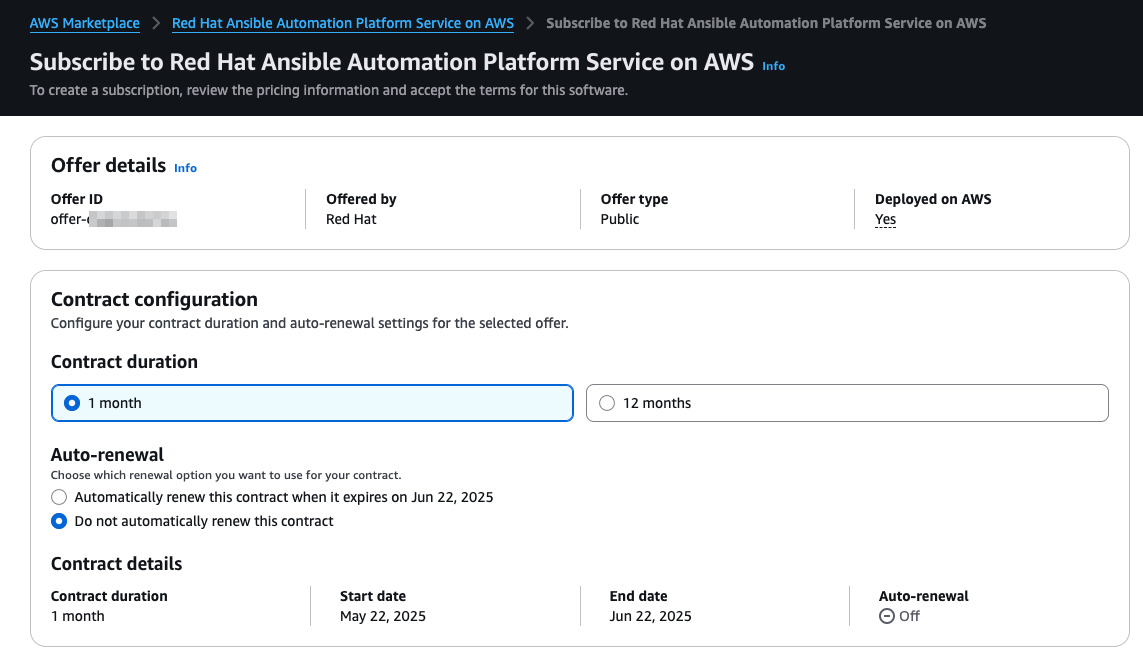1143x661 pixels.
Task: Click the Start date value May 22, 2025
Action: tap(383, 617)
